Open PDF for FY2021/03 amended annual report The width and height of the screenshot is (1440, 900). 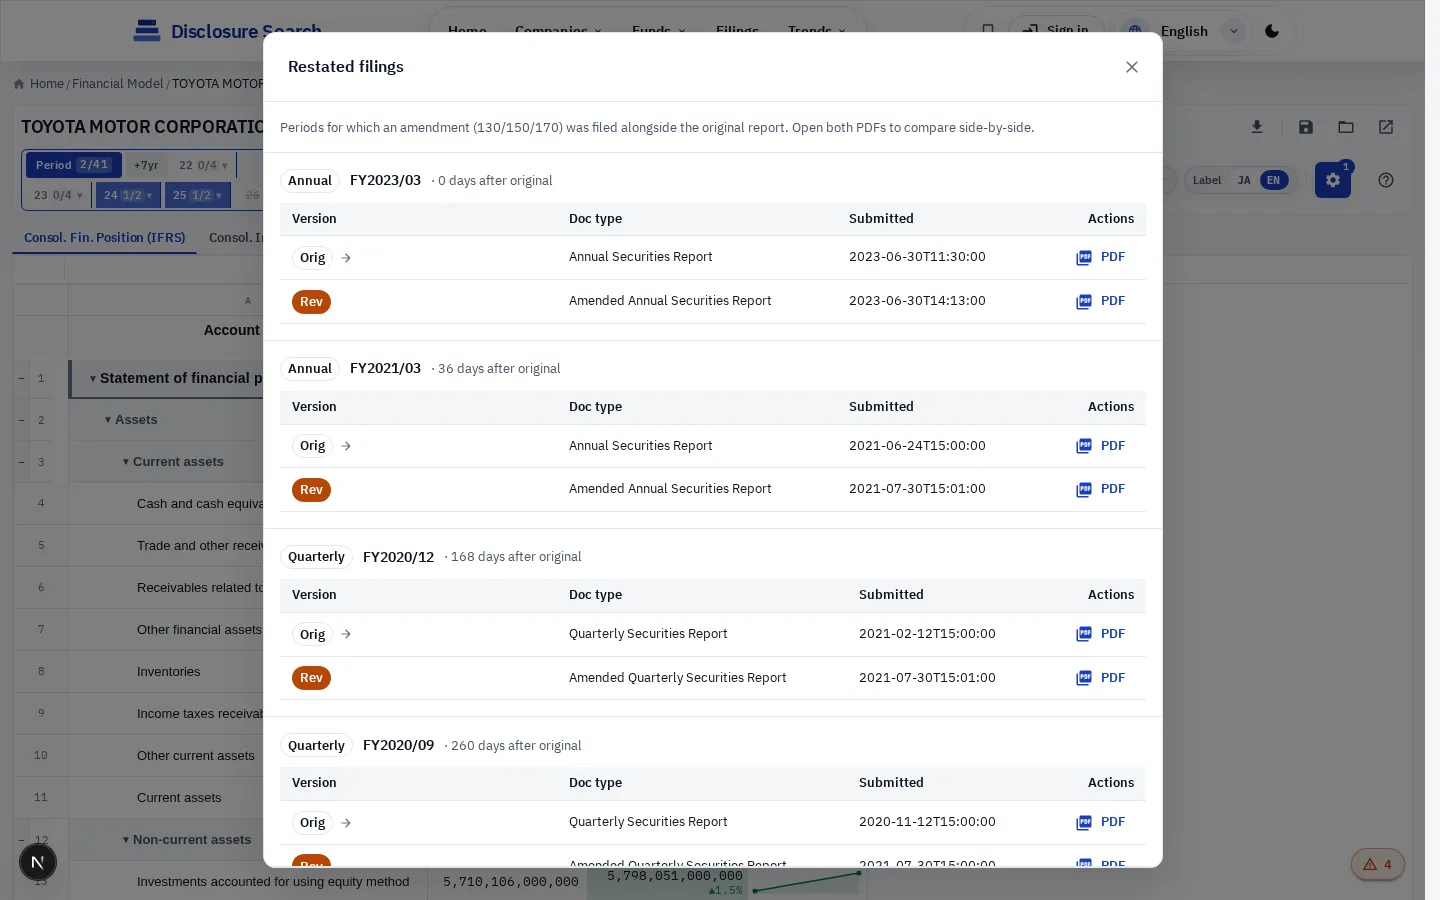point(1101,489)
